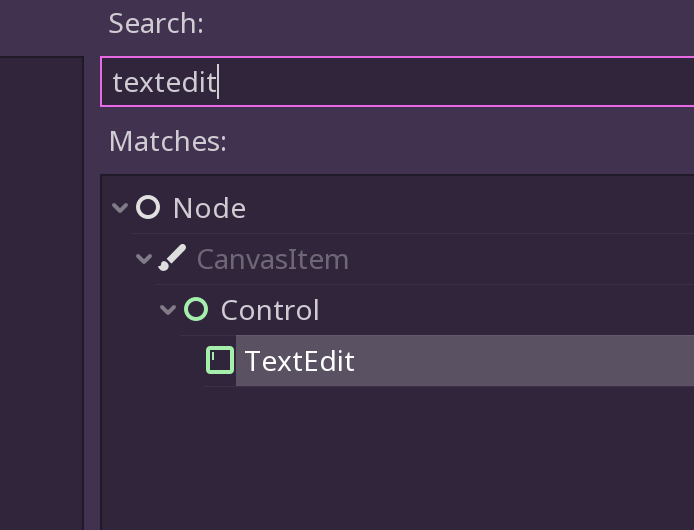Click the CanvasItem paintbrush icon
Viewport: 694px width, 530px height.
point(172,258)
